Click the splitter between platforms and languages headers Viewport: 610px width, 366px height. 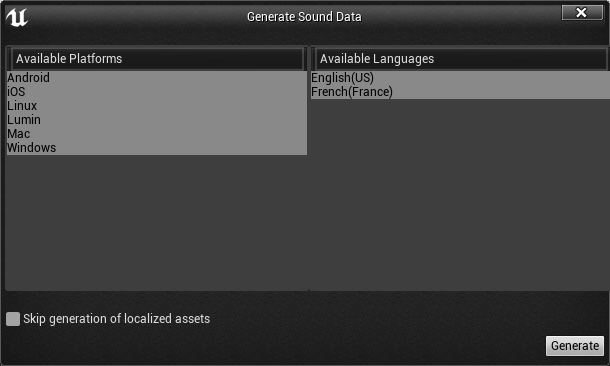pos(309,59)
